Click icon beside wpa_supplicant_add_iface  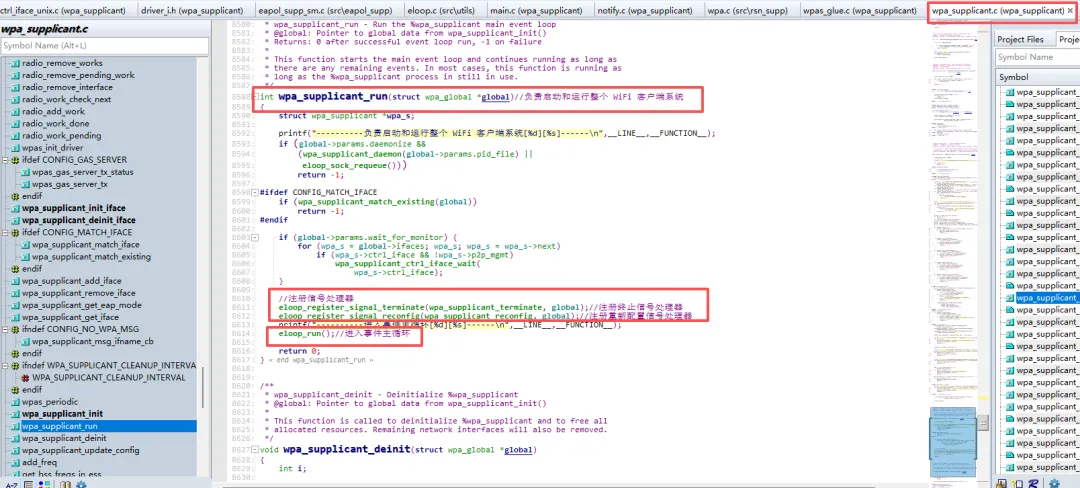click(x=15, y=281)
